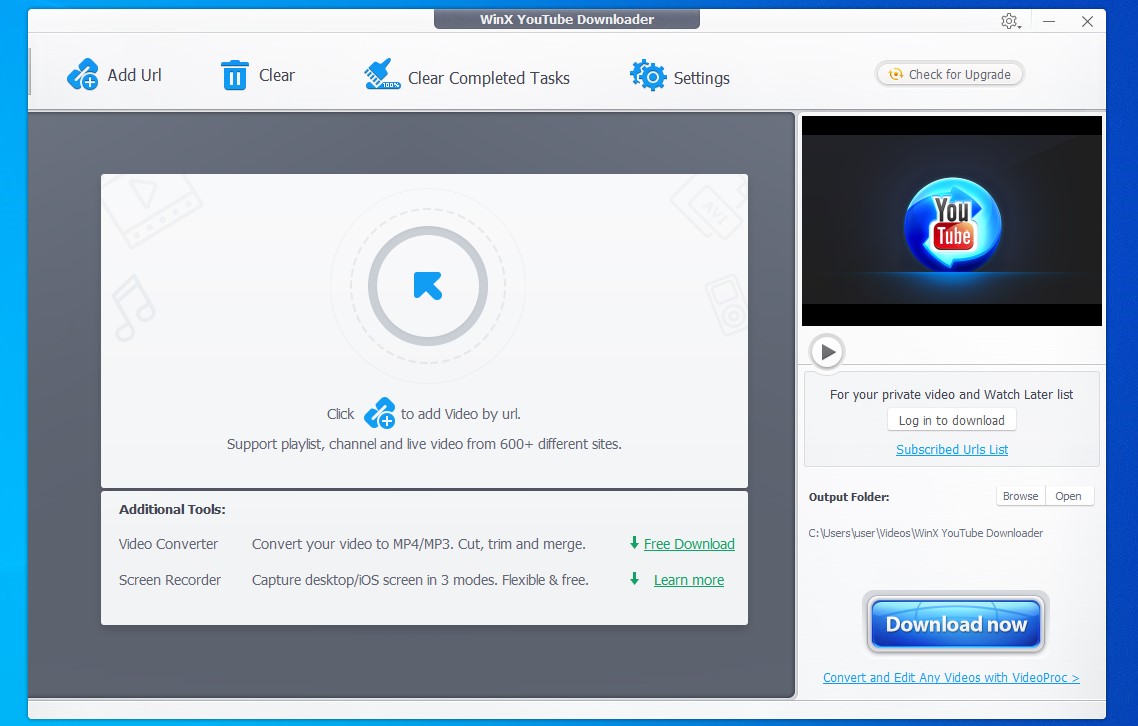This screenshot has width=1138, height=726.
Task: Click the large circular arrow drop area
Action: point(428,286)
